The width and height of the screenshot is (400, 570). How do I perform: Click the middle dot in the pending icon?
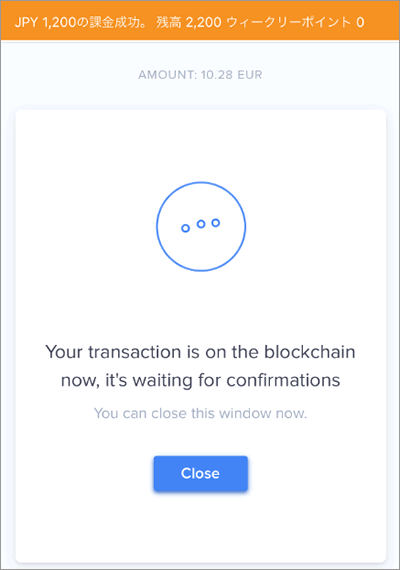tap(201, 224)
